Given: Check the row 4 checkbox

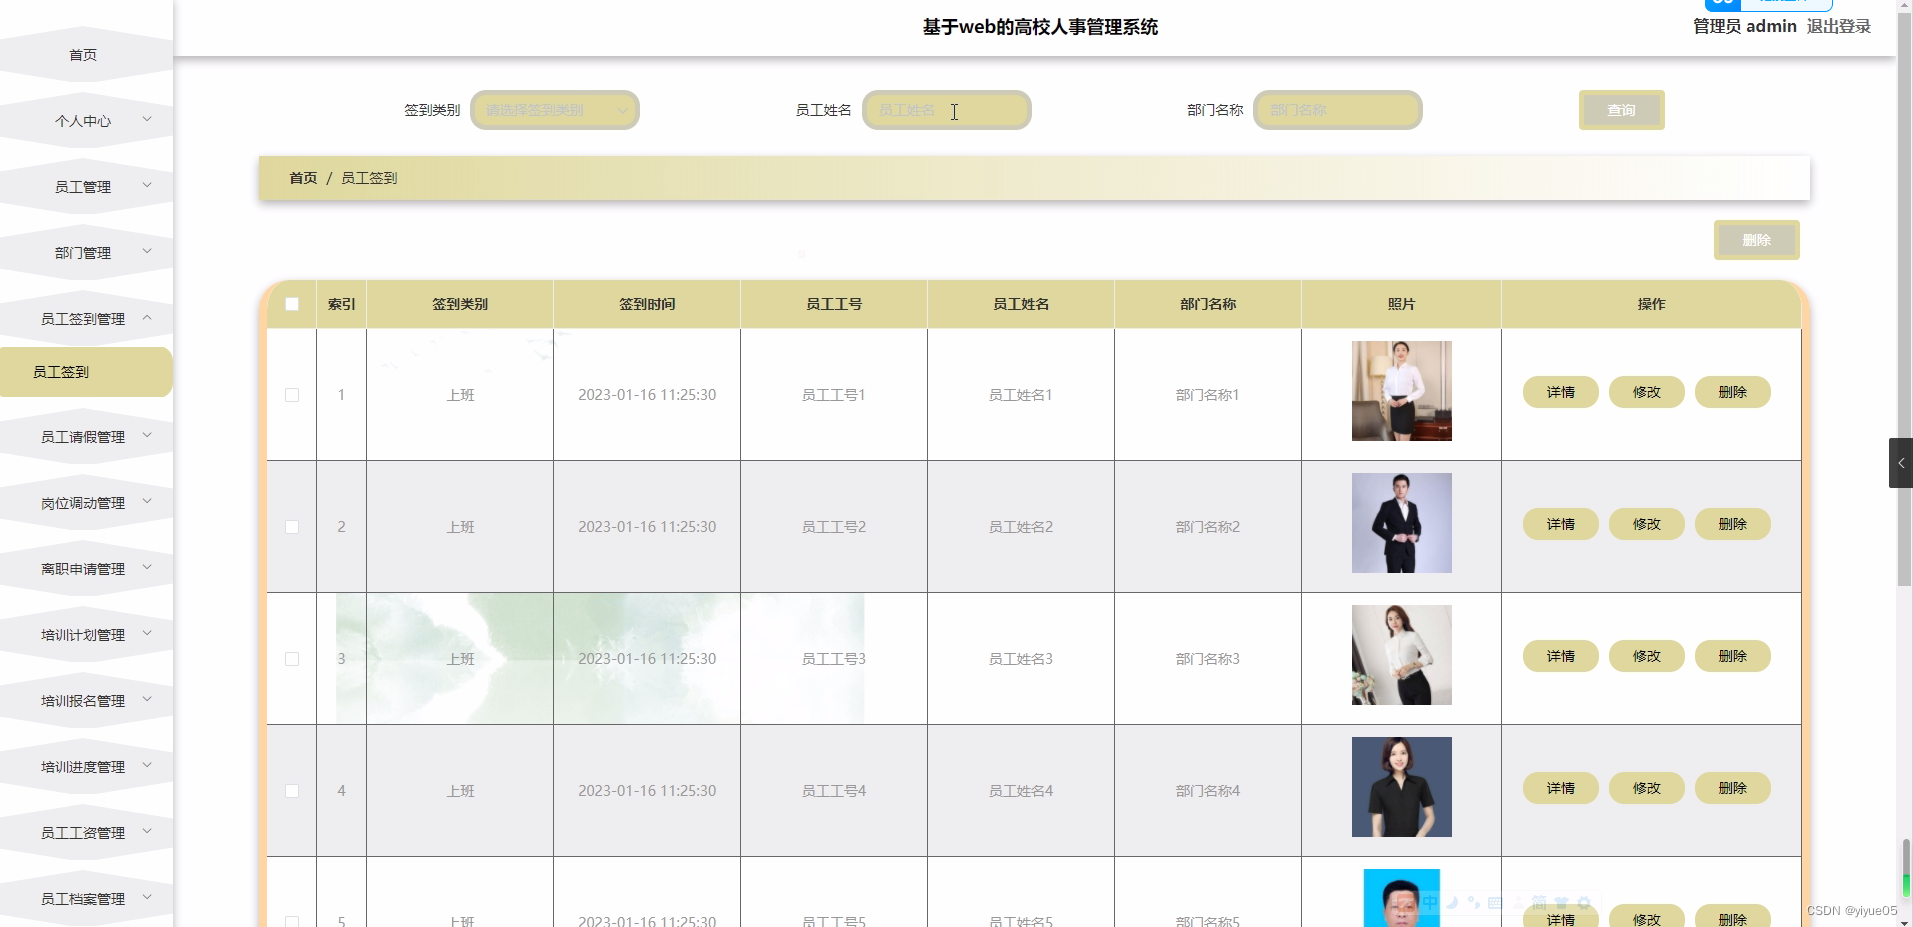Looking at the screenshot, I should tap(292, 791).
